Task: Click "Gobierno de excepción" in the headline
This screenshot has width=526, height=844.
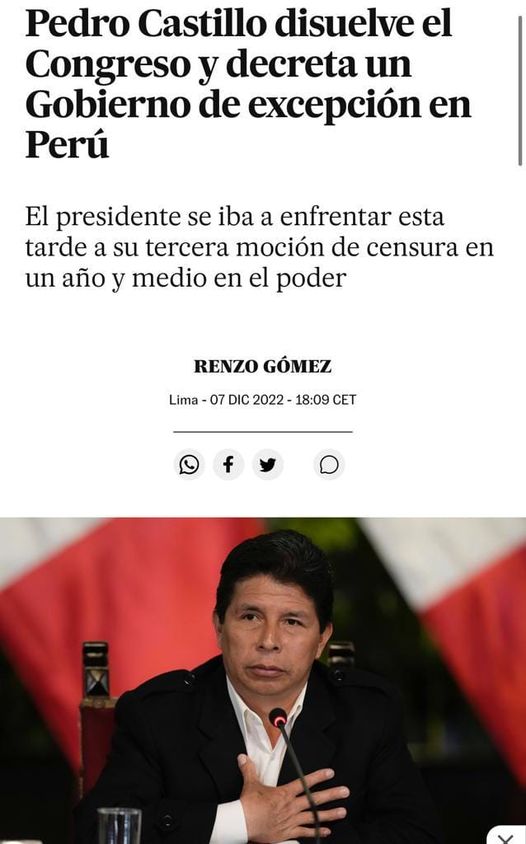Action: click(223, 104)
